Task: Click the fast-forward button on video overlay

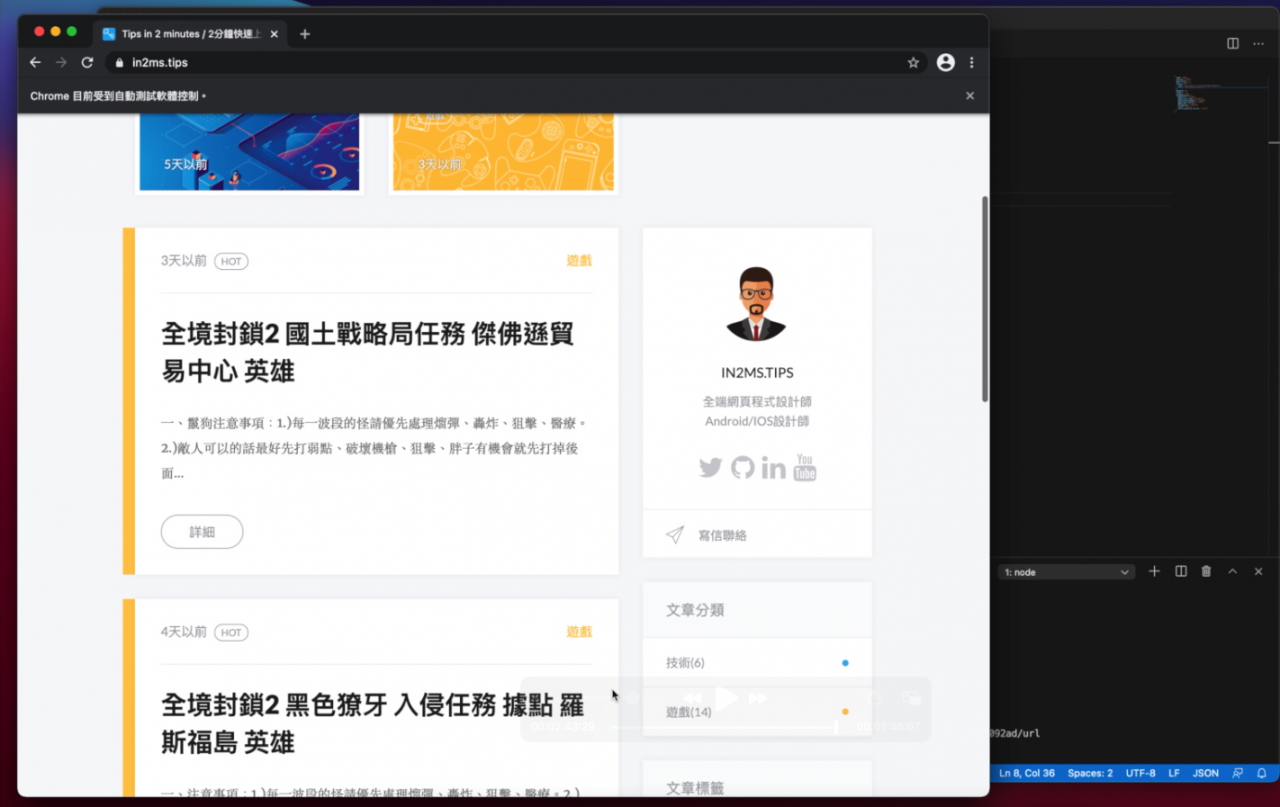Action: tap(758, 698)
